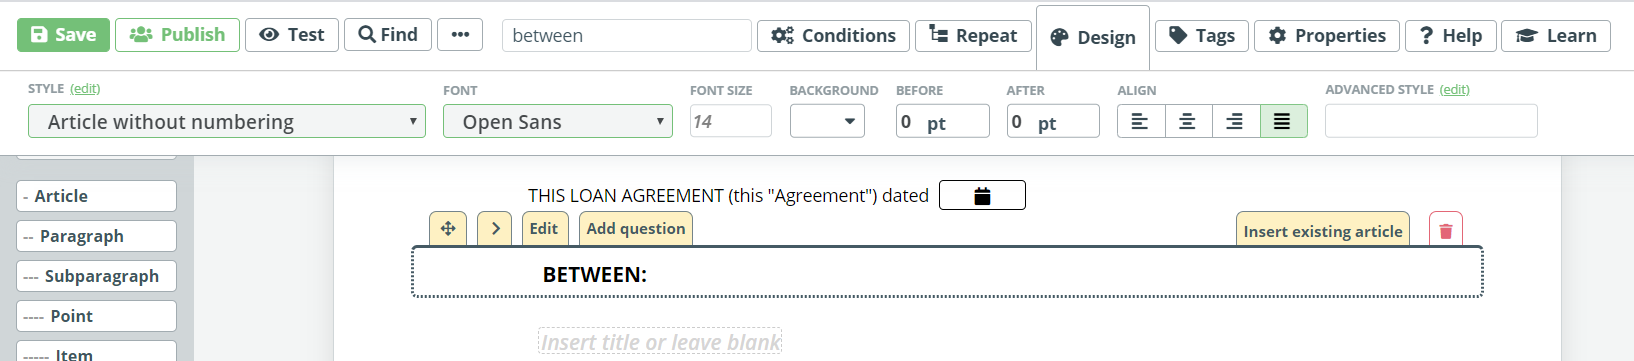Image resolution: width=1634 pixels, height=361 pixels.
Task: Open the Style dropdown Article without numbering
Action: click(227, 122)
